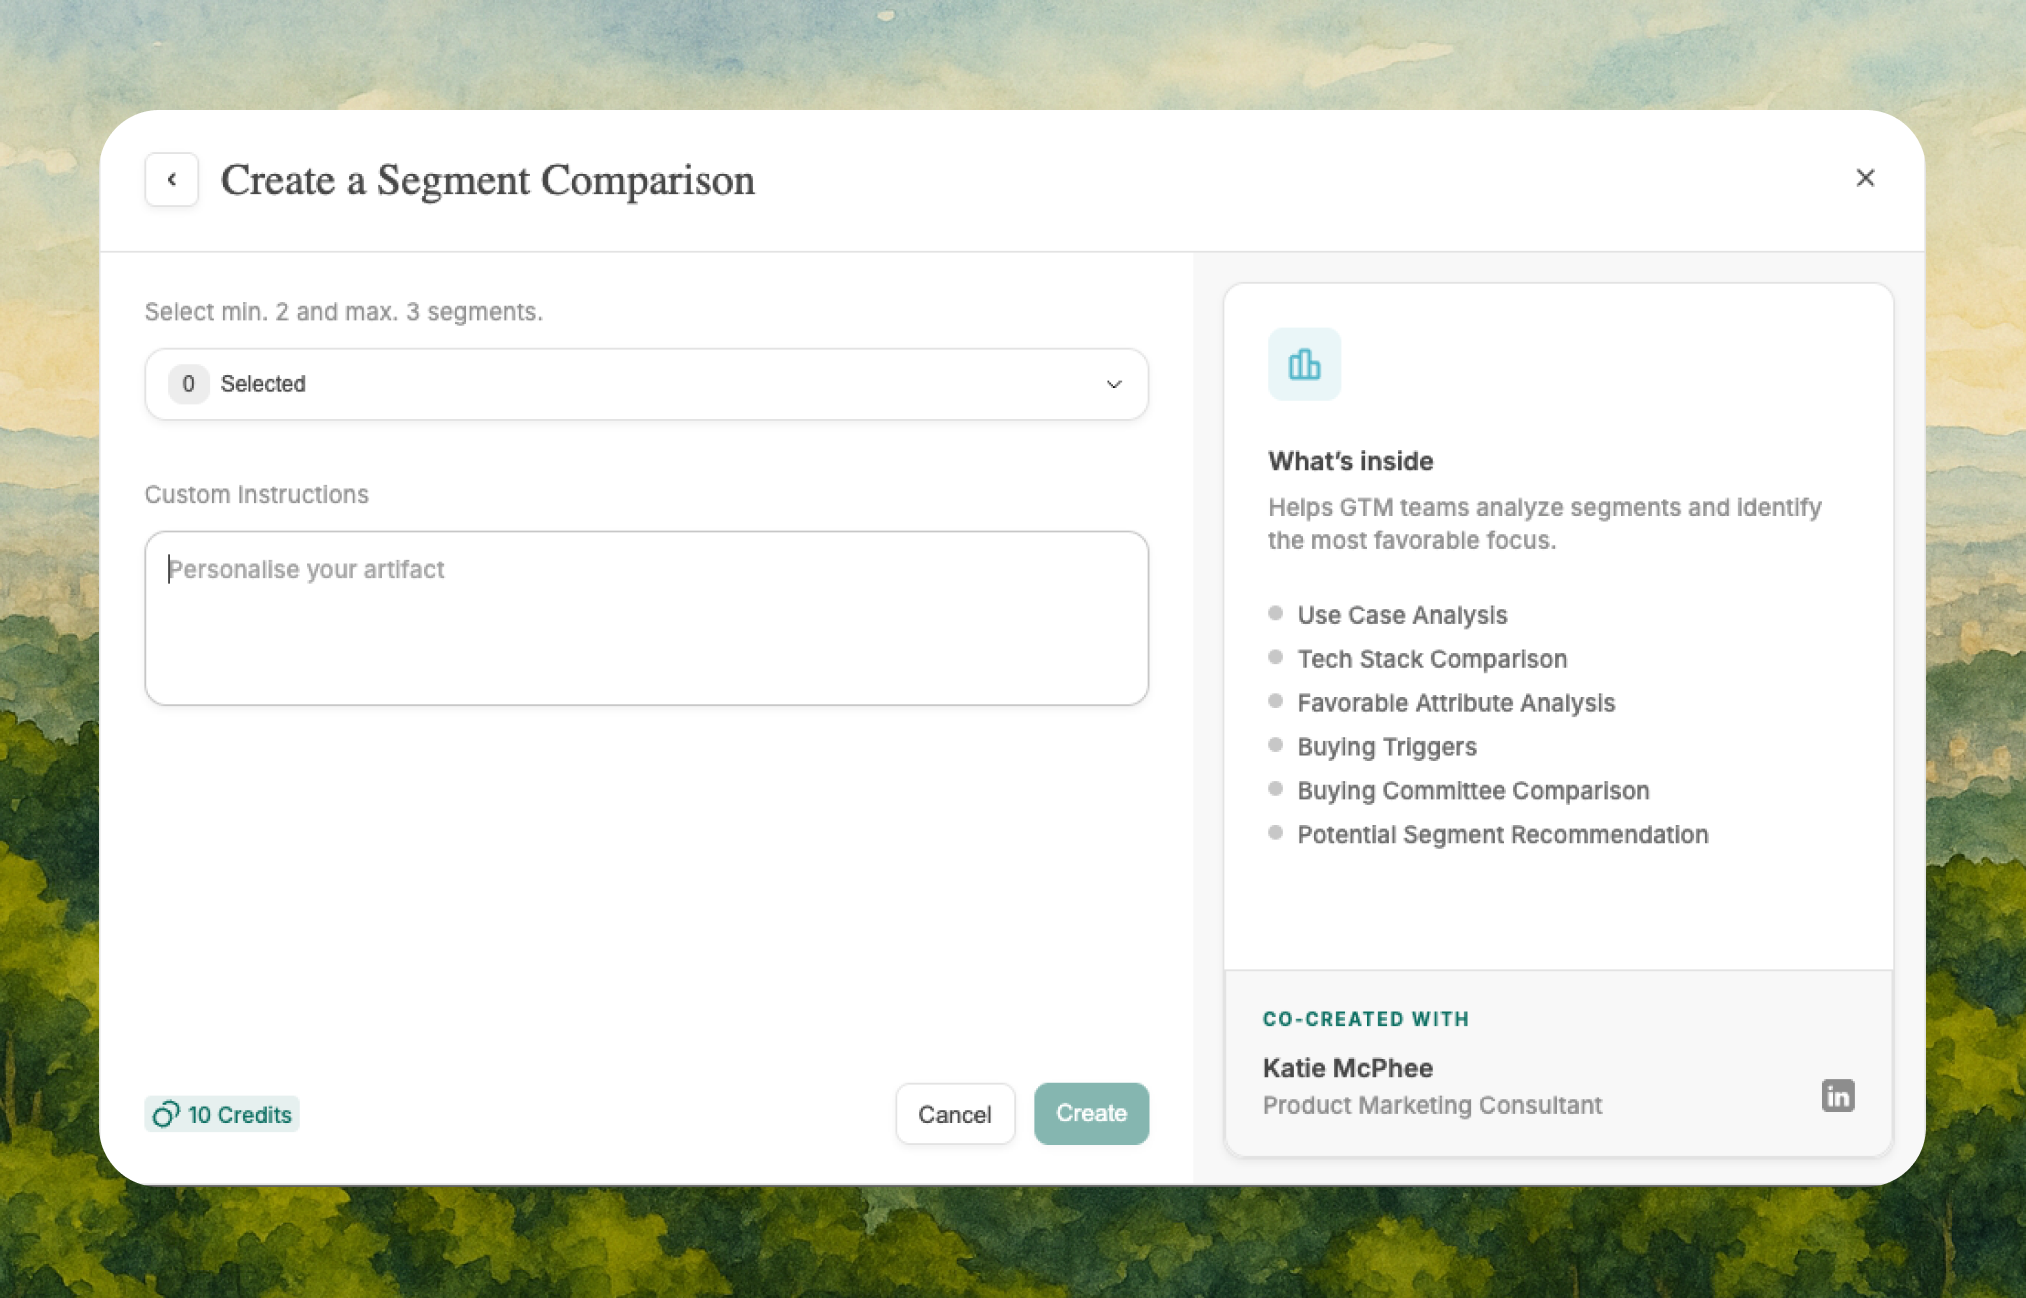
Task: Click Buying Committee Comparison item
Action: pos(1472,791)
